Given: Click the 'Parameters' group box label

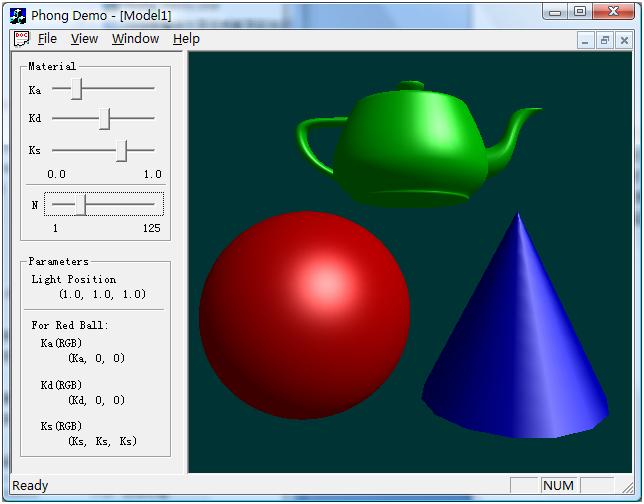Looking at the screenshot, I should (x=59, y=262).
